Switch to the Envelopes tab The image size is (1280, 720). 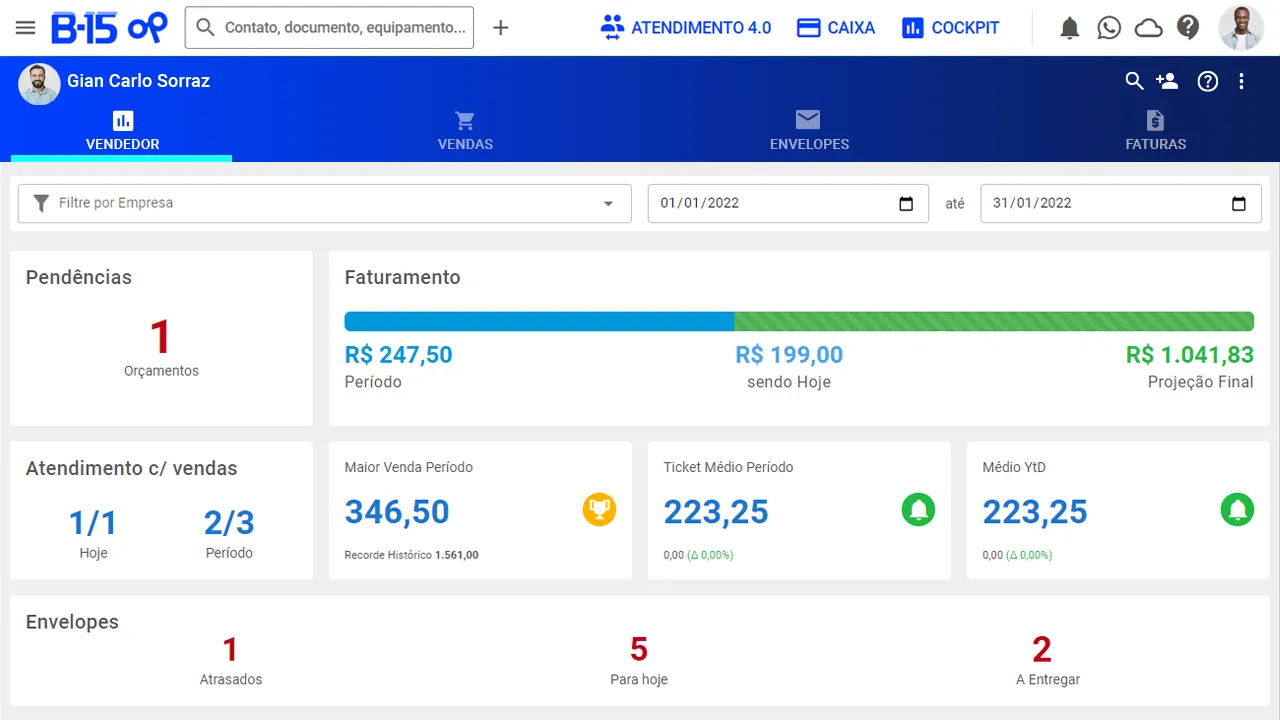(809, 131)
